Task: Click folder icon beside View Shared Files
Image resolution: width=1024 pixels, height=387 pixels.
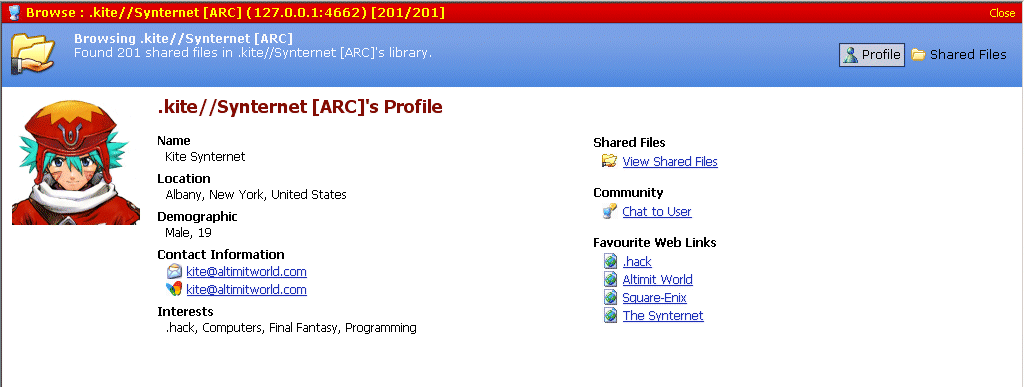Action: pos(609,161)
